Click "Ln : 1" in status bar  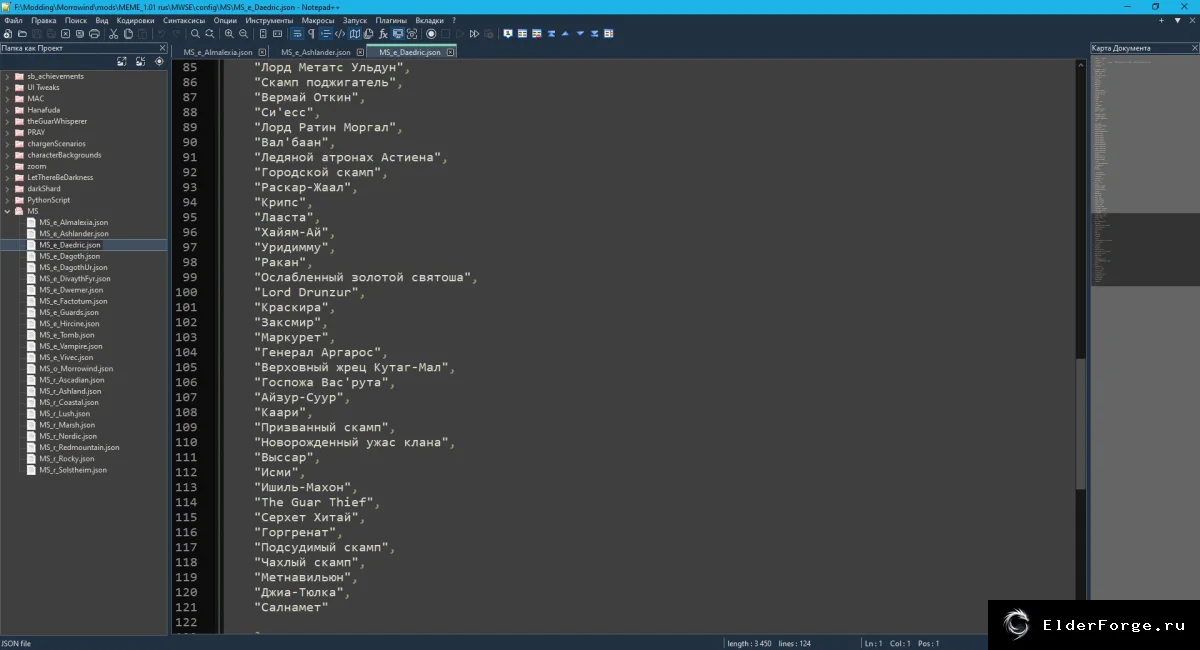coord(874,643)
